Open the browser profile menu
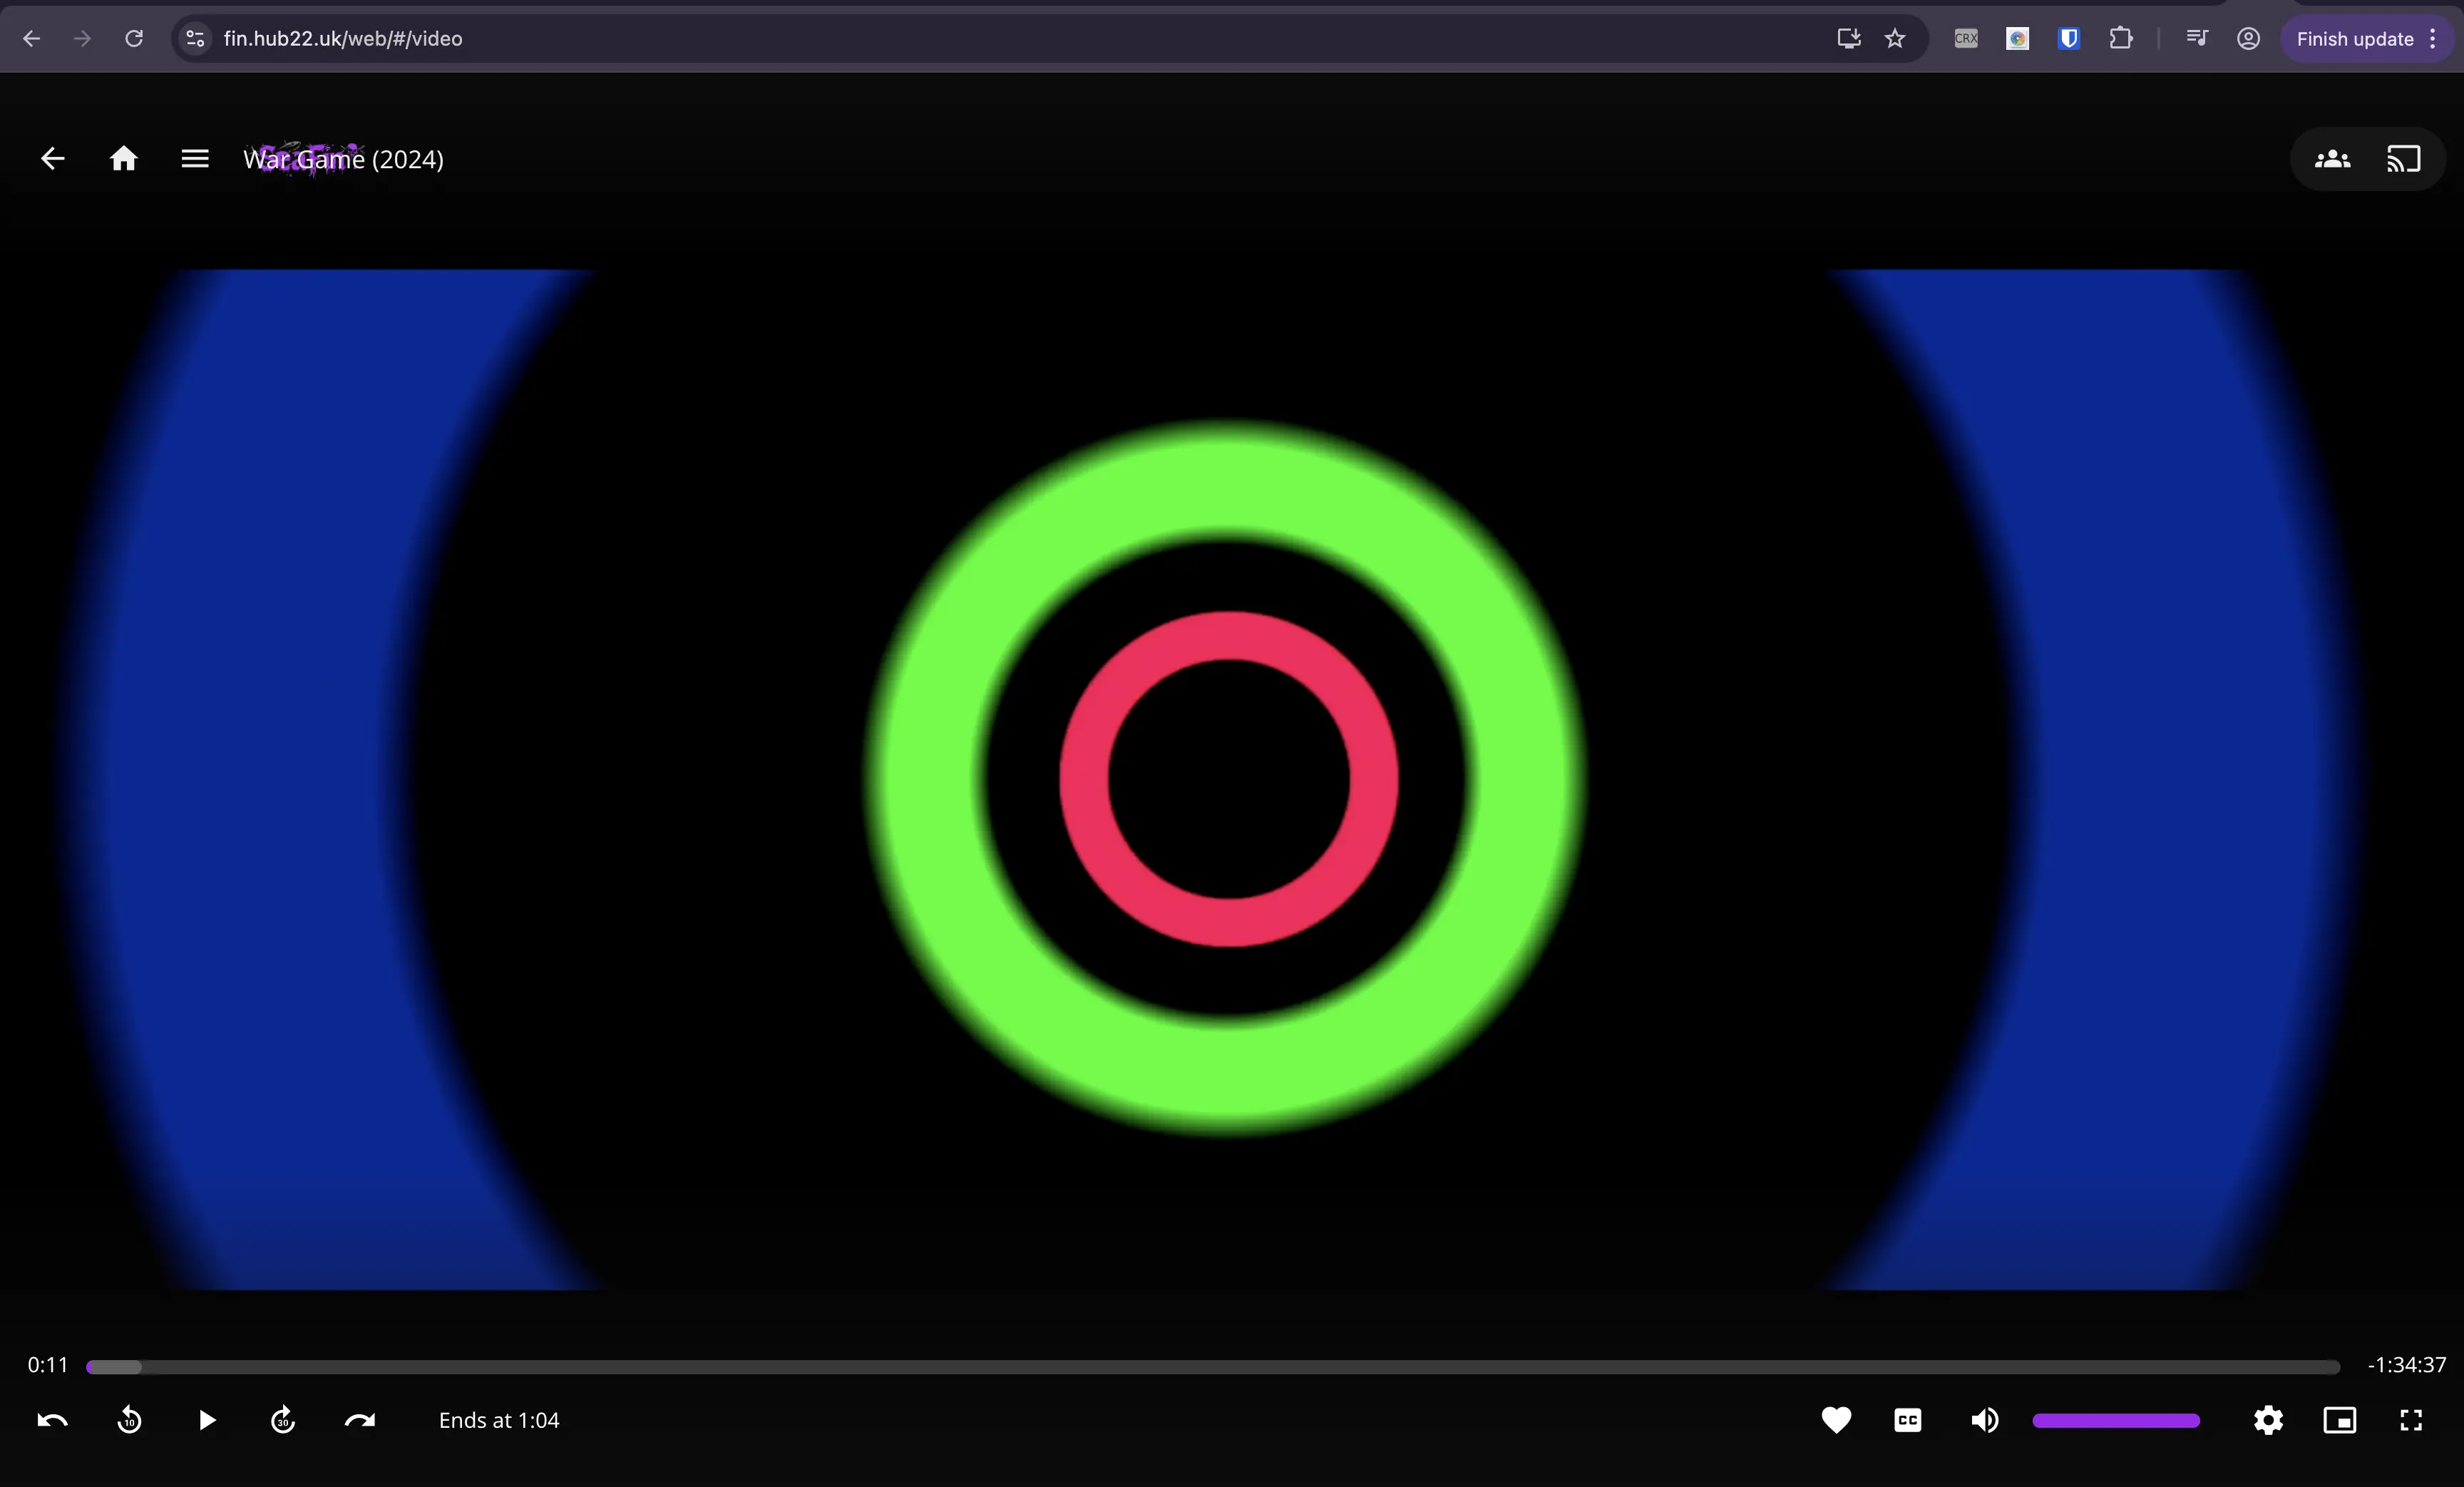The image size is (2464, 1487). click(2248, 39)
